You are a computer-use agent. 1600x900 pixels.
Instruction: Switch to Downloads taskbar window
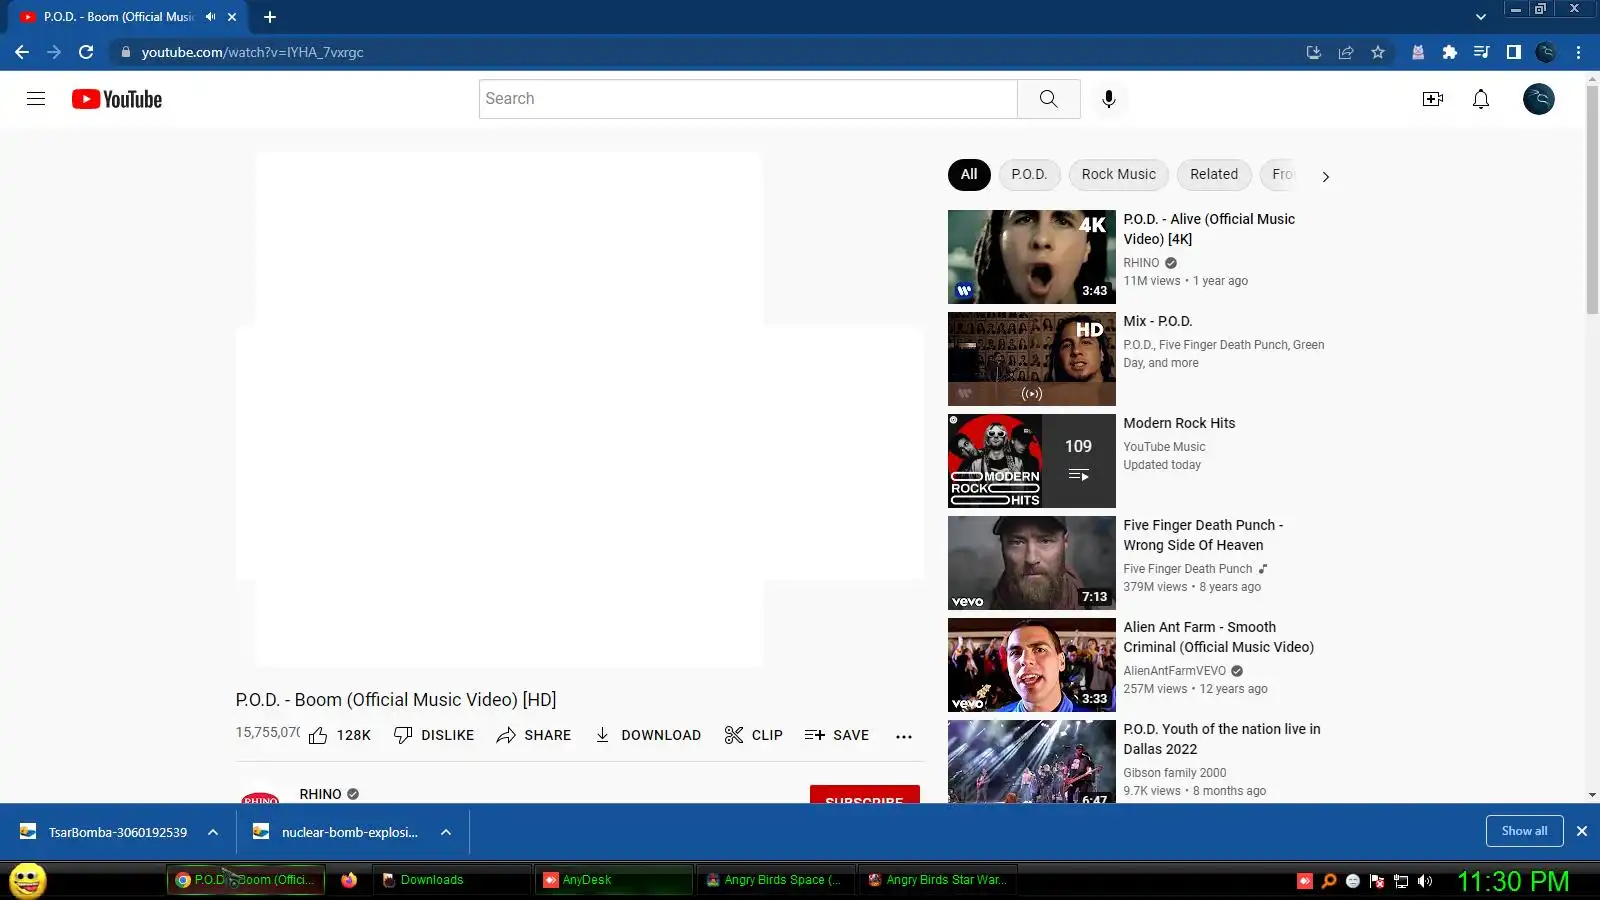tap(452, 880)
